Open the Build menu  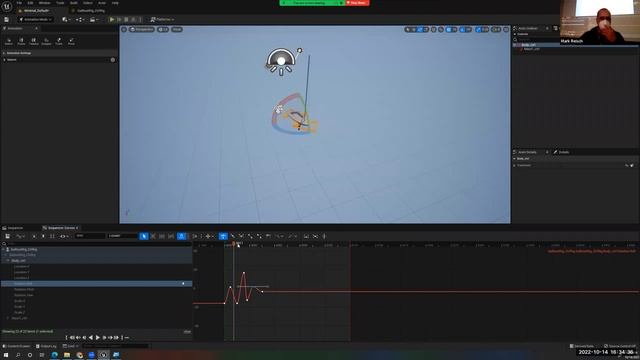(x=73, y=3)
